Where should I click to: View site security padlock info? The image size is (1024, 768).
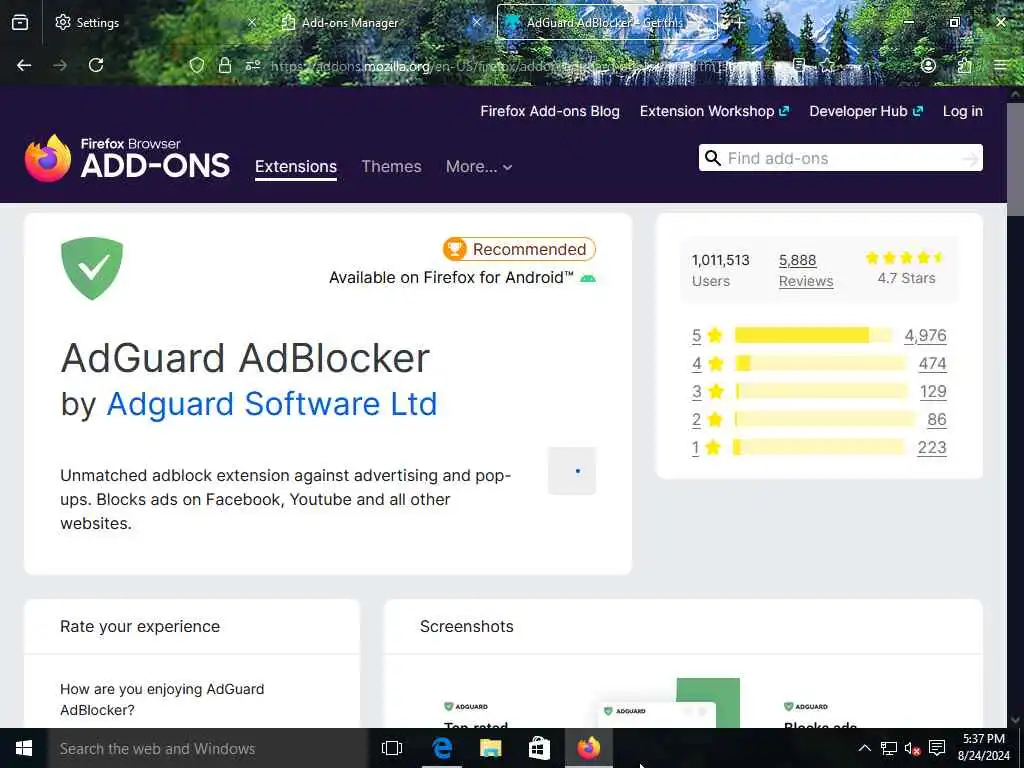tap(225, 65)
